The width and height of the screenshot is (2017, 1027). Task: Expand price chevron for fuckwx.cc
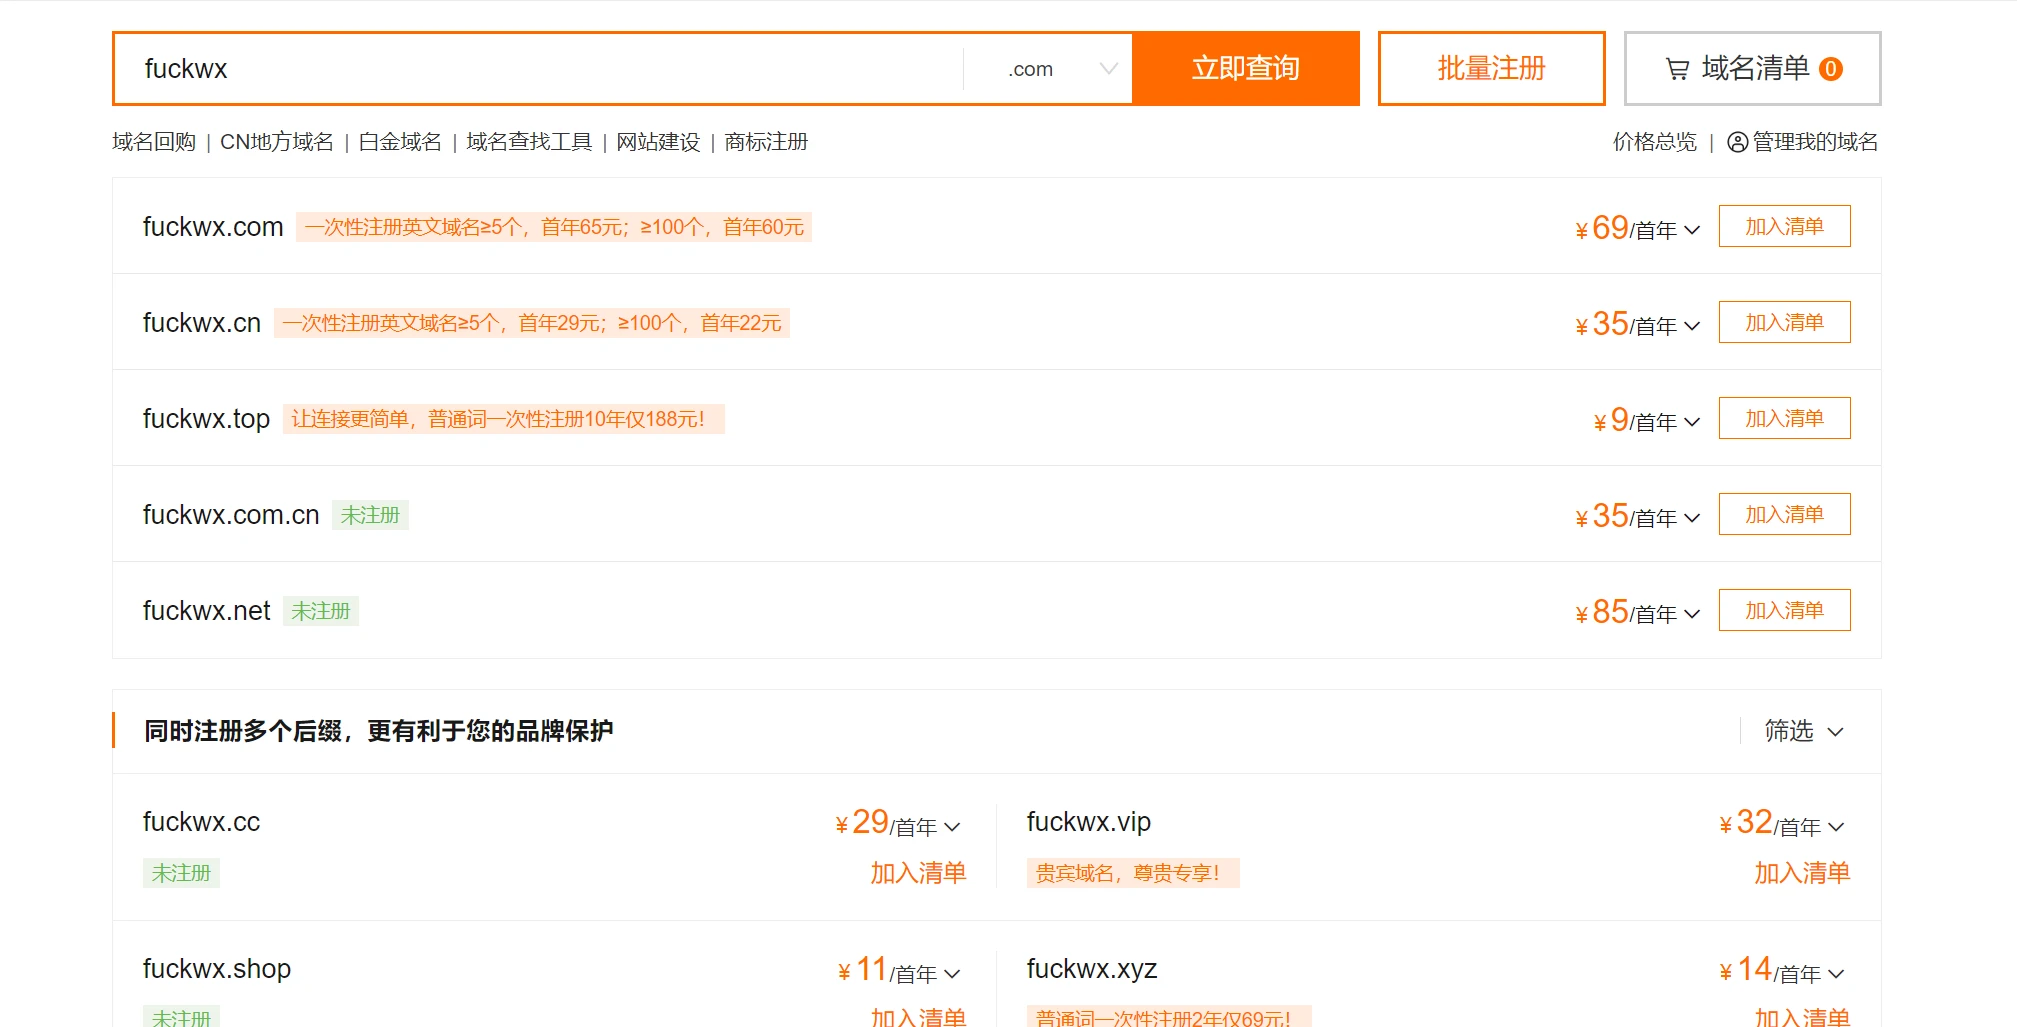[952, 827]
